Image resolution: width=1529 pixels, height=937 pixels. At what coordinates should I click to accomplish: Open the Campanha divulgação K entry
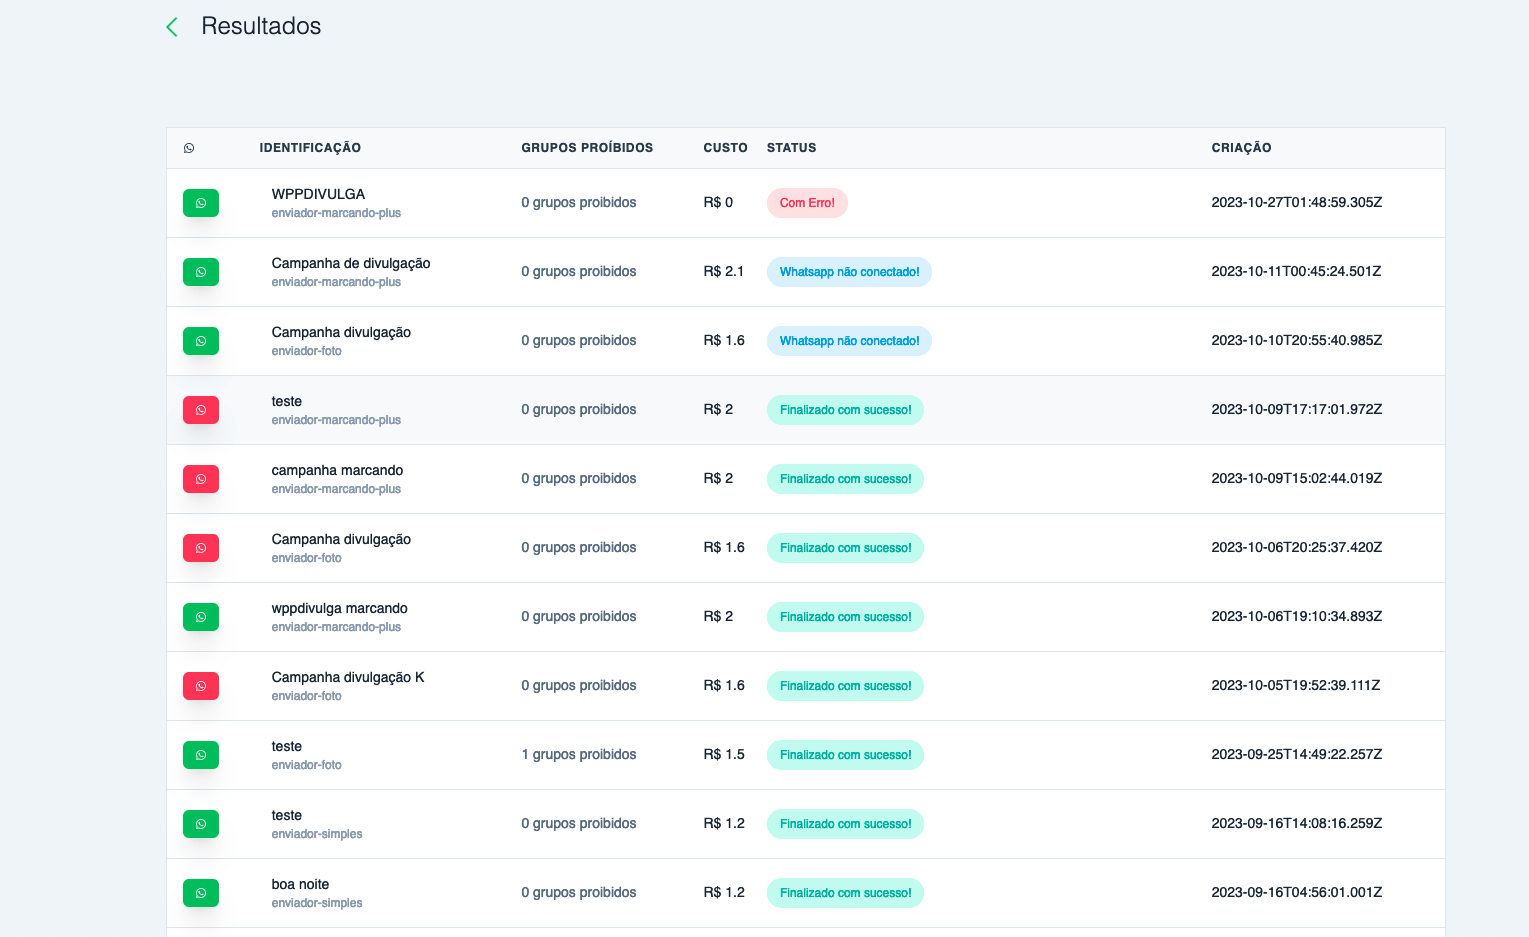pos(348,677)
